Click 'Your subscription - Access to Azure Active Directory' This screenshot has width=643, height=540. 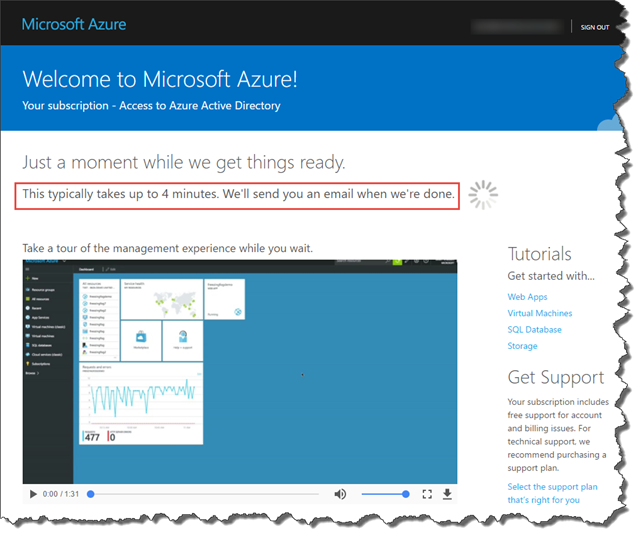point(151,106)
